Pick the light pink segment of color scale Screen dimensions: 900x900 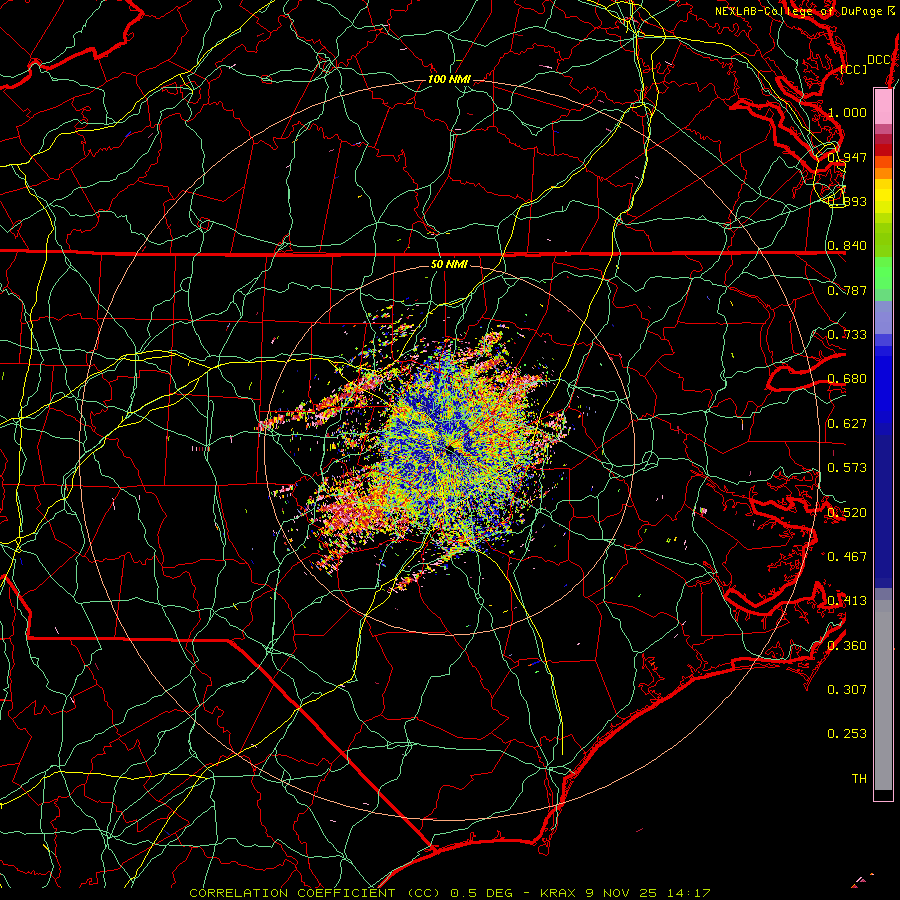[883, 106]
